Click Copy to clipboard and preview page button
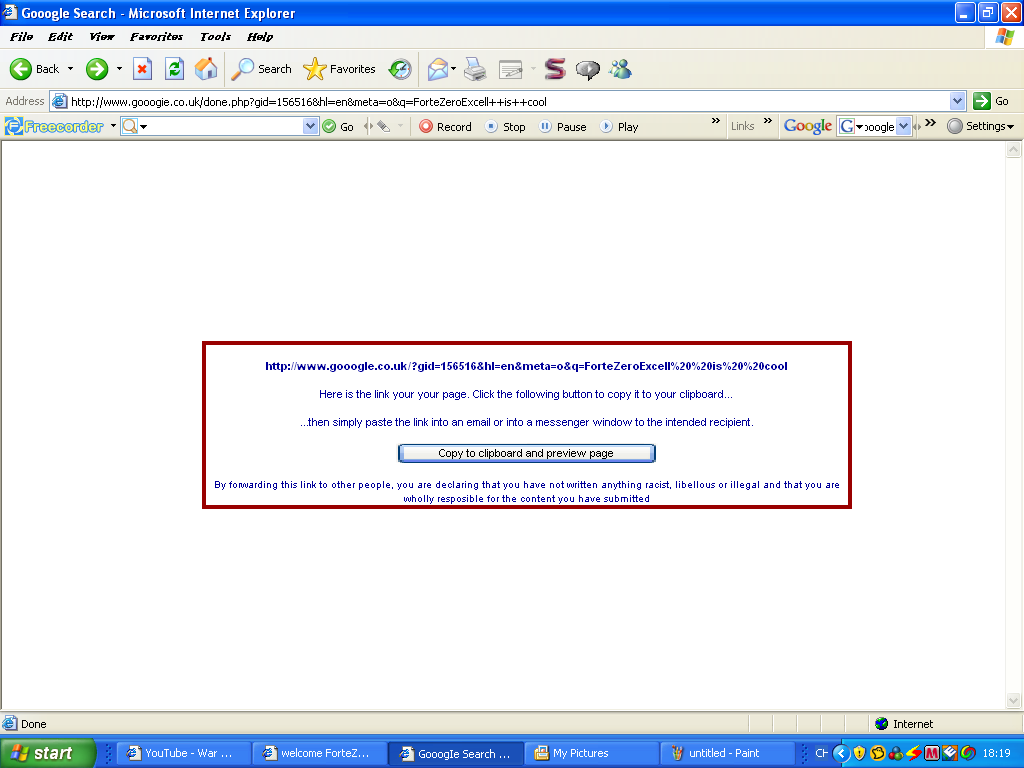This screenshot has height=768, width=1024. click(x=526, y=453)
